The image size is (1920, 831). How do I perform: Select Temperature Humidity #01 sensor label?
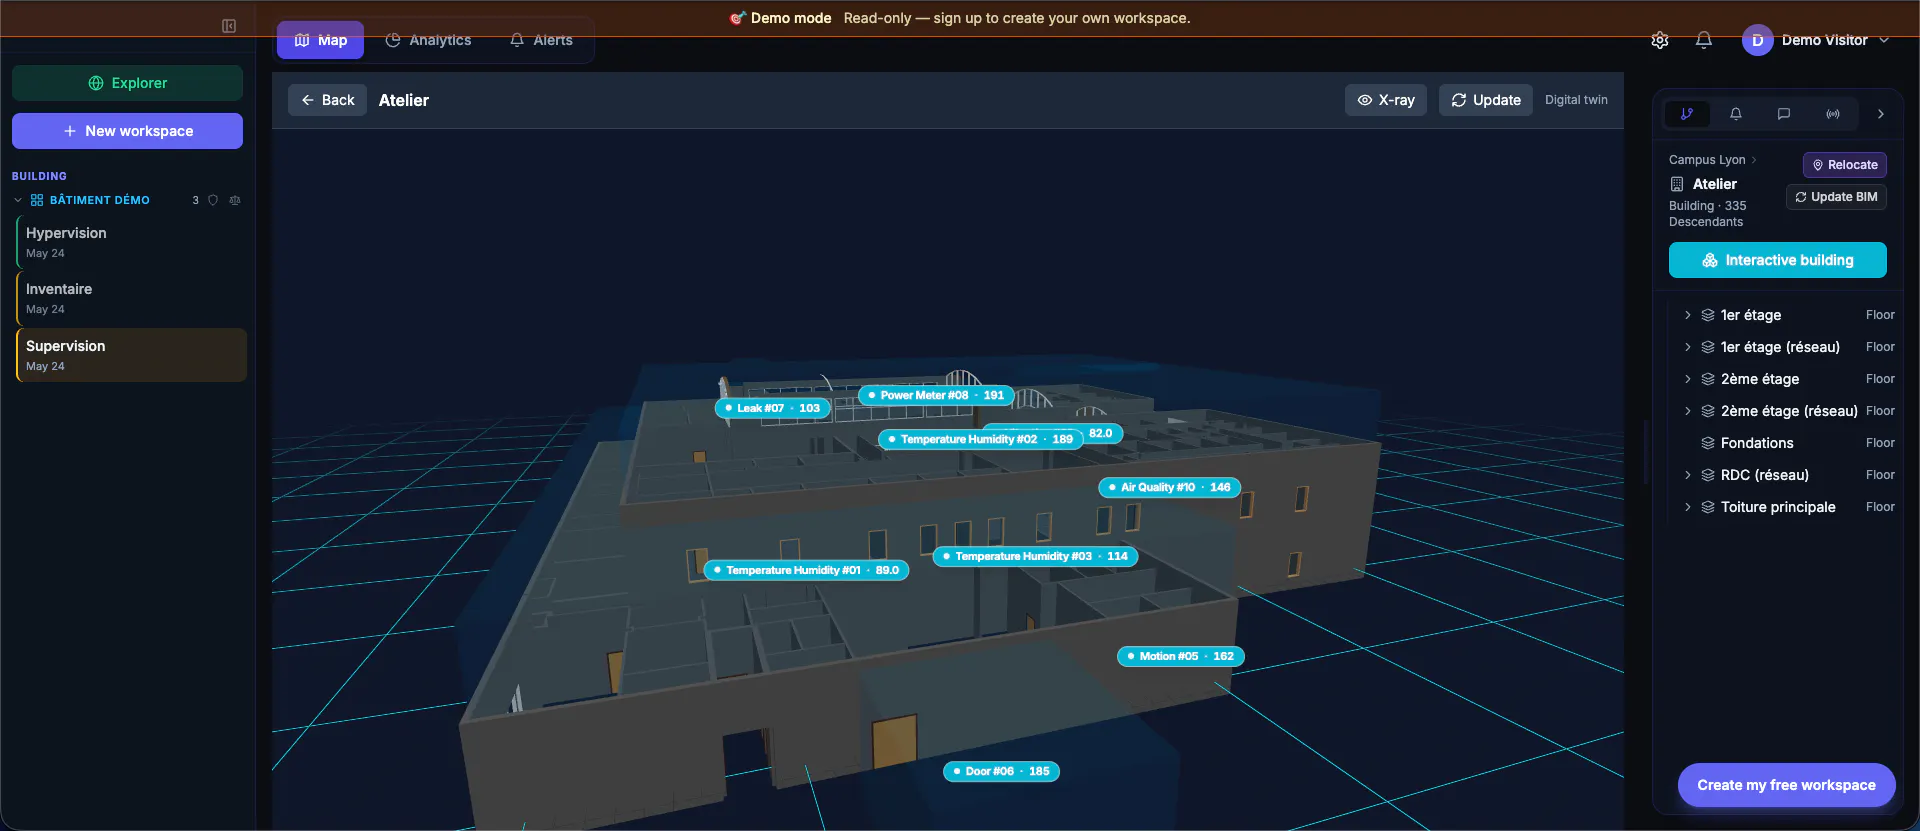tap(806, 570)
